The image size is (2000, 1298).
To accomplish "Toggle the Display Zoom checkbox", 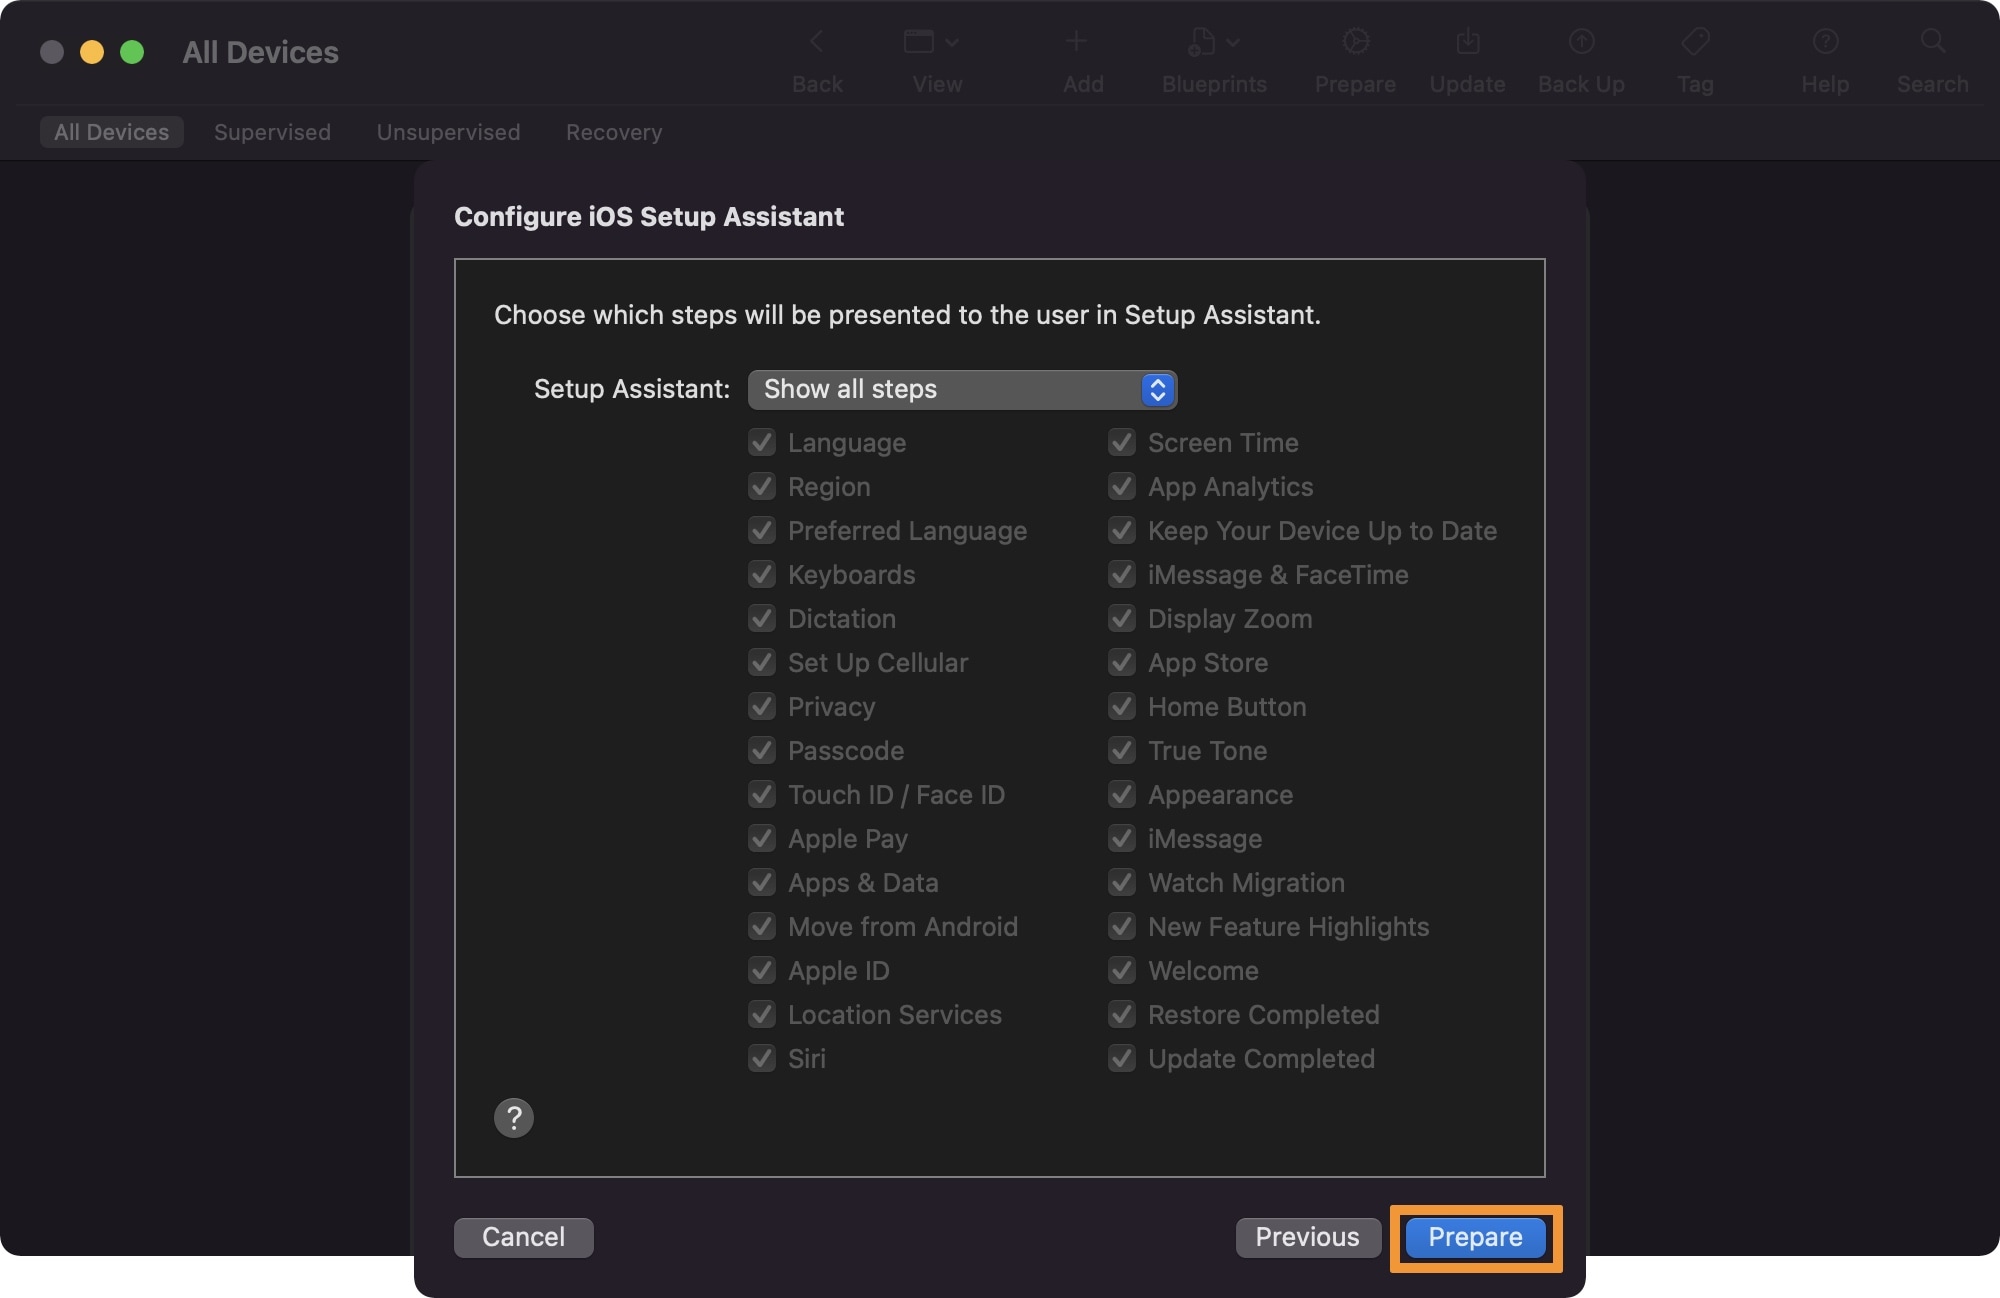I will [1122, 618].
